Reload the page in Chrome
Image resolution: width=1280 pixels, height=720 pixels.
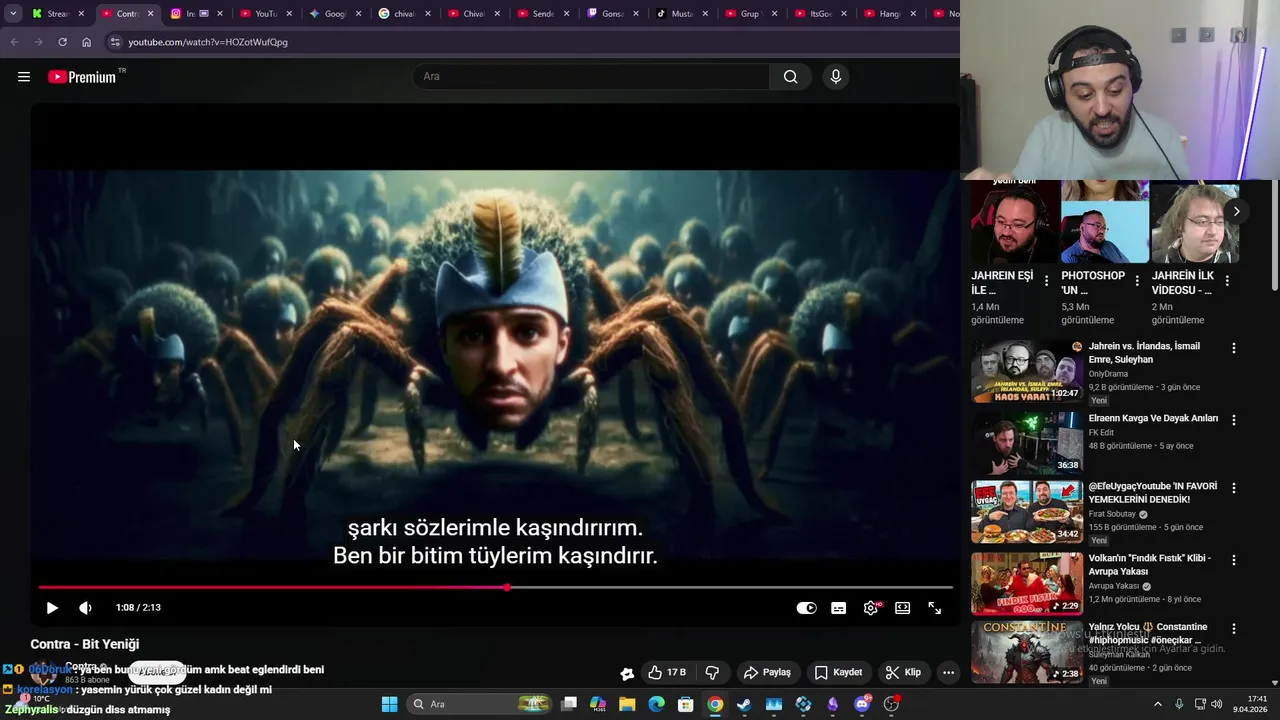coord(62,42)
